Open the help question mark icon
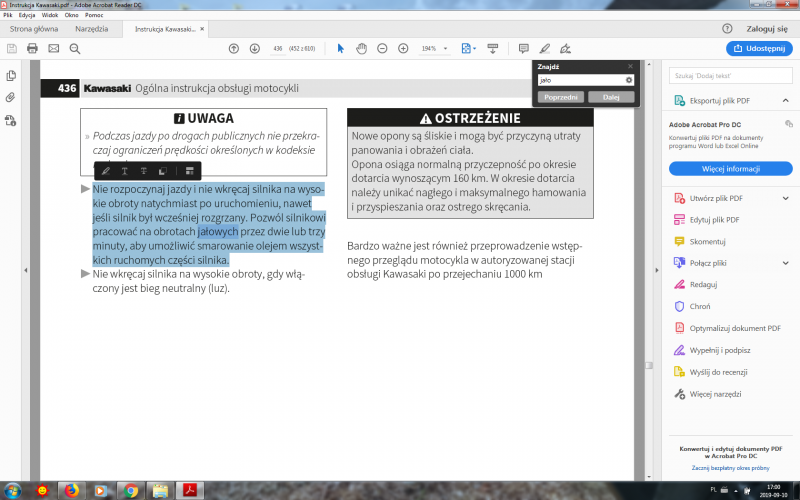Image resolution: width=800 pixels, height=500 pixels. [727, 29]
